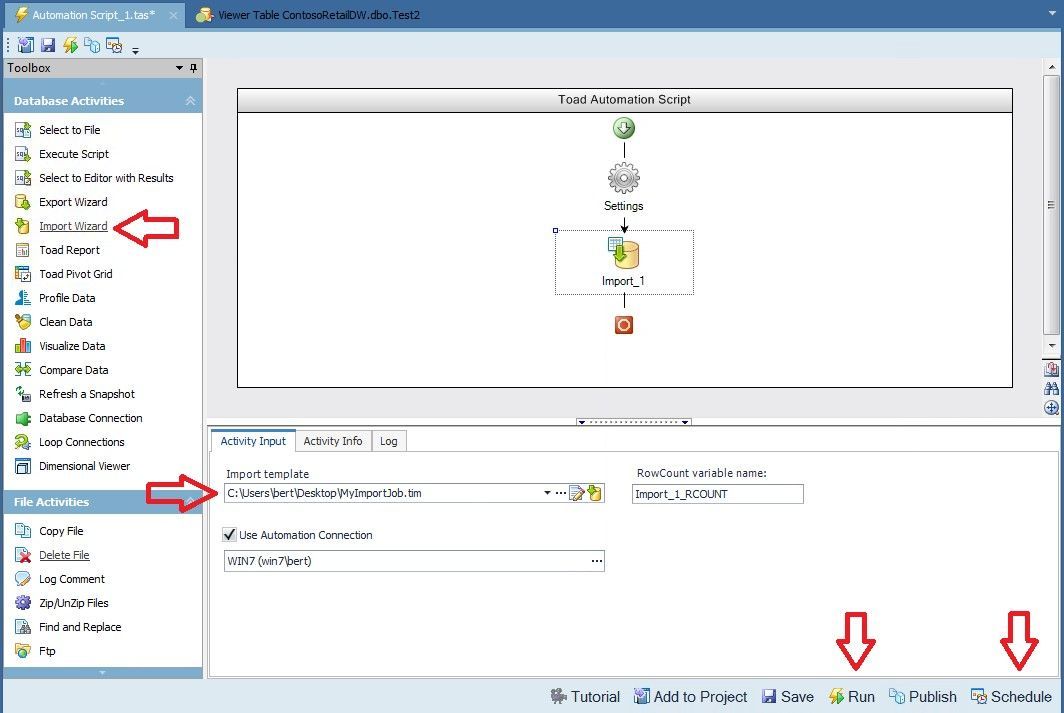Screen dimensions: 1064x713
Task: Click Publish in the bottom bar
Action: point(923,697)
